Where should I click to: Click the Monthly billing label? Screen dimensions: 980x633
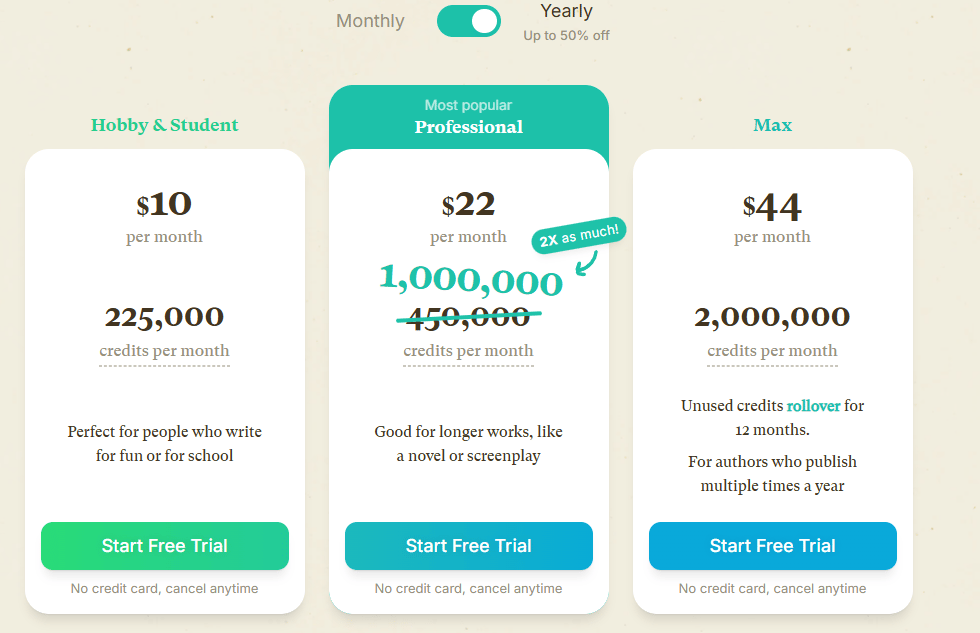click(x=369, y=20)
